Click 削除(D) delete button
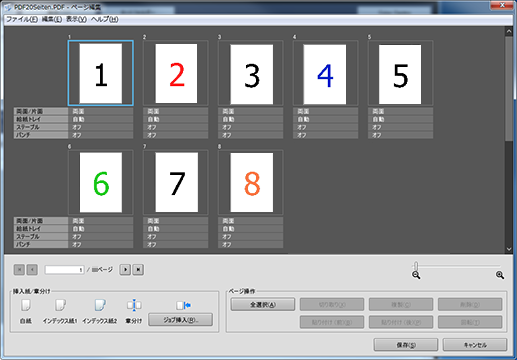 (470, 304)
